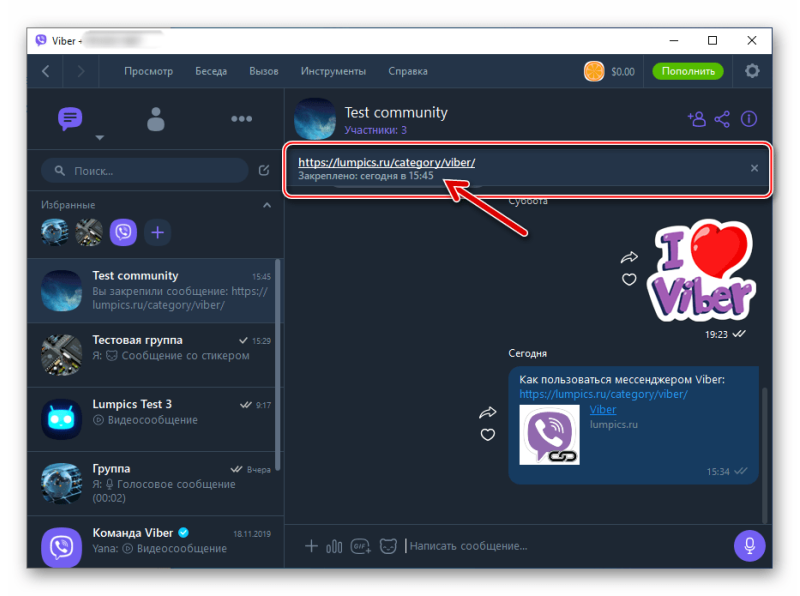Open the sticker picker cat icon

(x=388, y=547)
